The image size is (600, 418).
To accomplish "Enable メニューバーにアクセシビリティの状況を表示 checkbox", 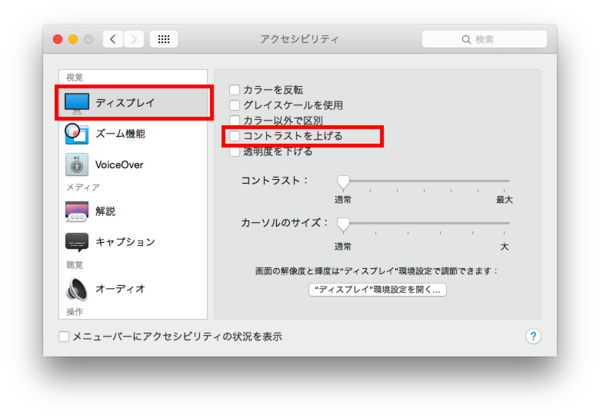I will tap(64, 336).
